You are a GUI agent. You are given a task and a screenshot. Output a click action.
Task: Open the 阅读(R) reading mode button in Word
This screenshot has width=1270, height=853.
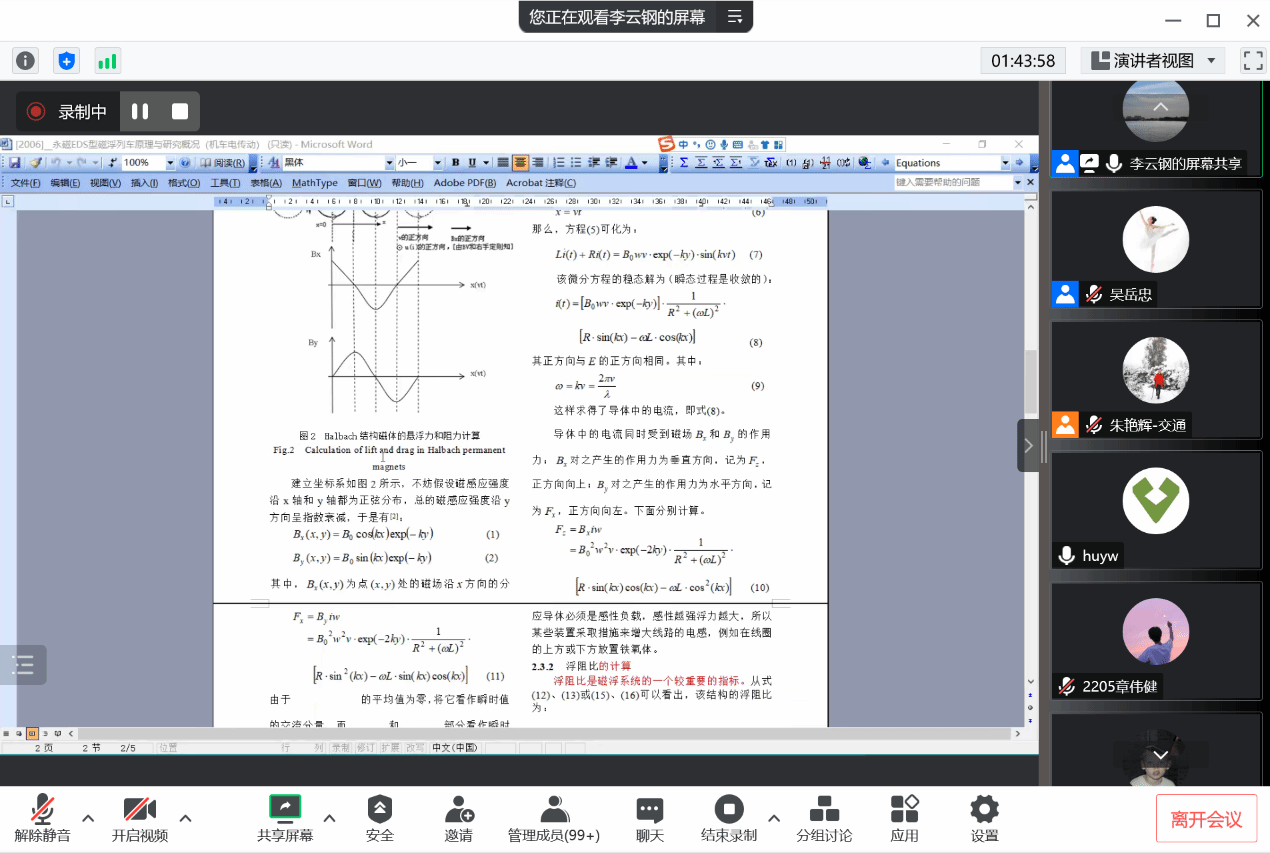coord(221,162)
